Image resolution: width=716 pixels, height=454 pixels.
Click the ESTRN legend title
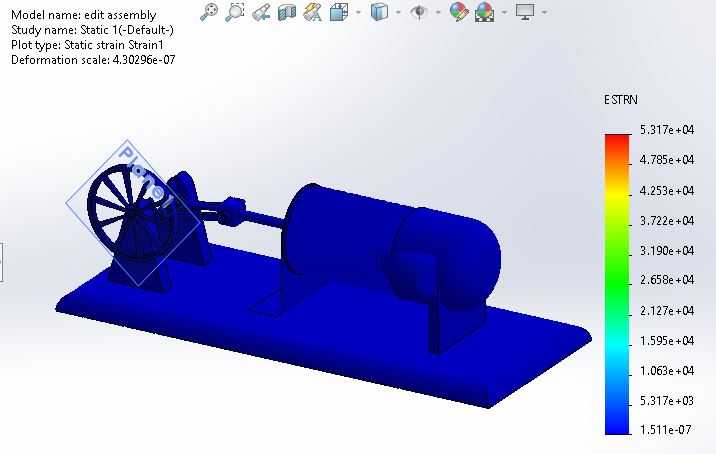[x=621, y=100]
